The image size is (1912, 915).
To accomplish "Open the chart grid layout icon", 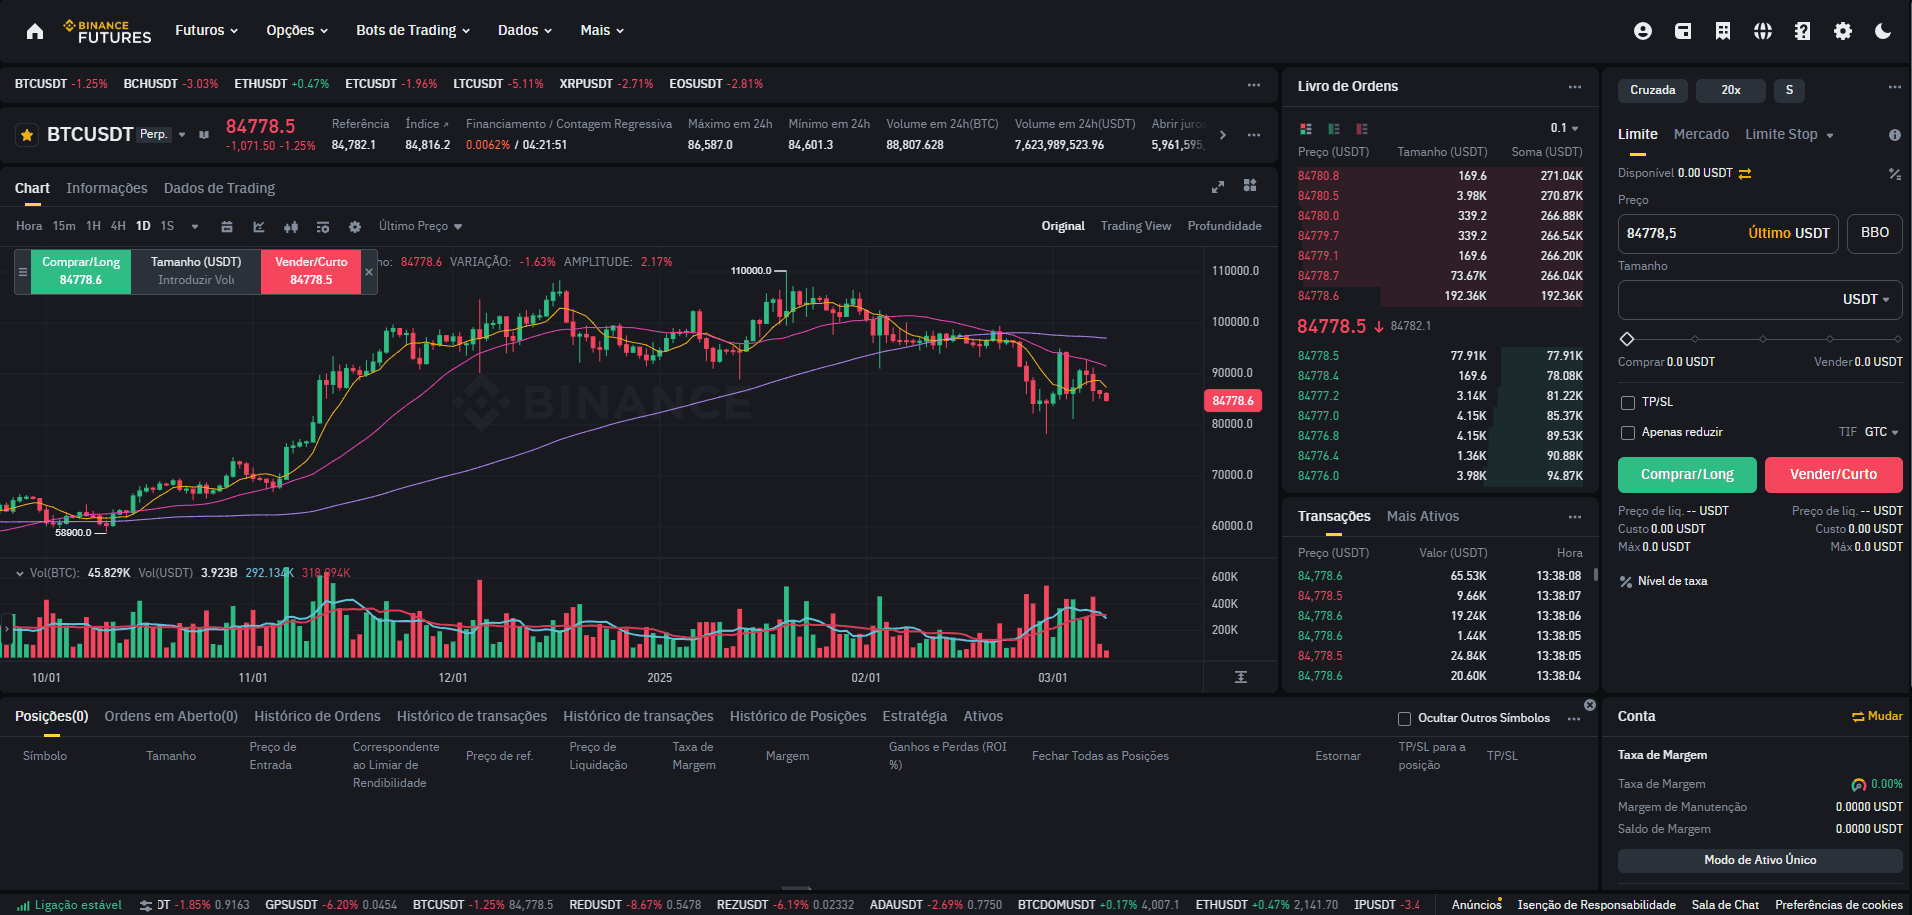I will tap(1250, 185).
